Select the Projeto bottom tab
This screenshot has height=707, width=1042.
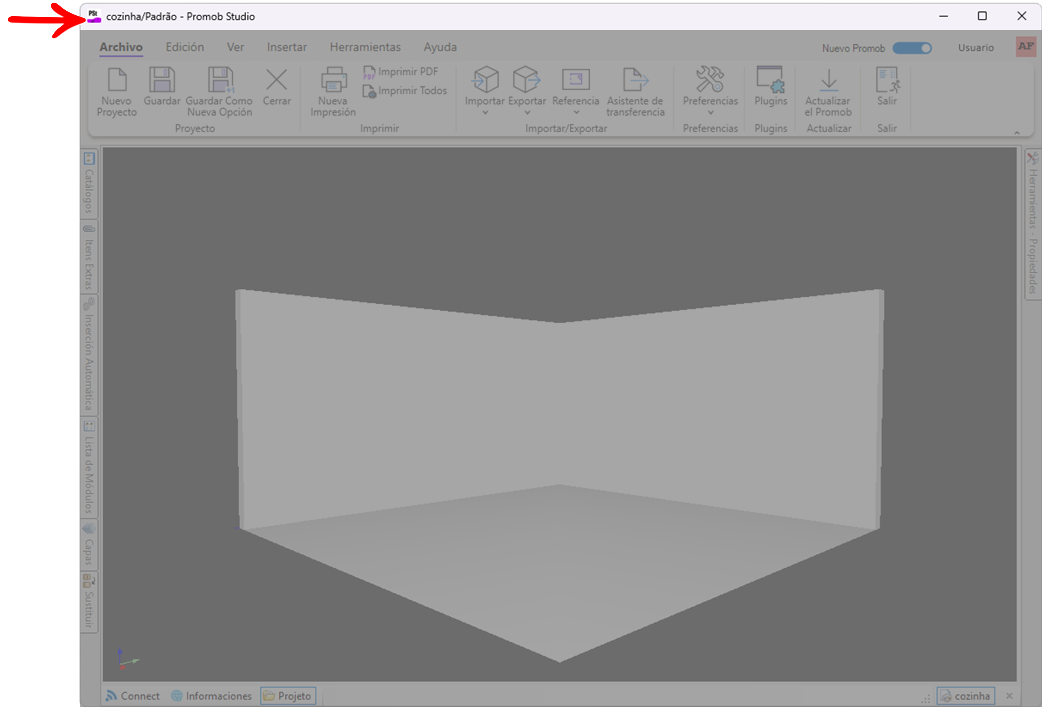(288, 696)
